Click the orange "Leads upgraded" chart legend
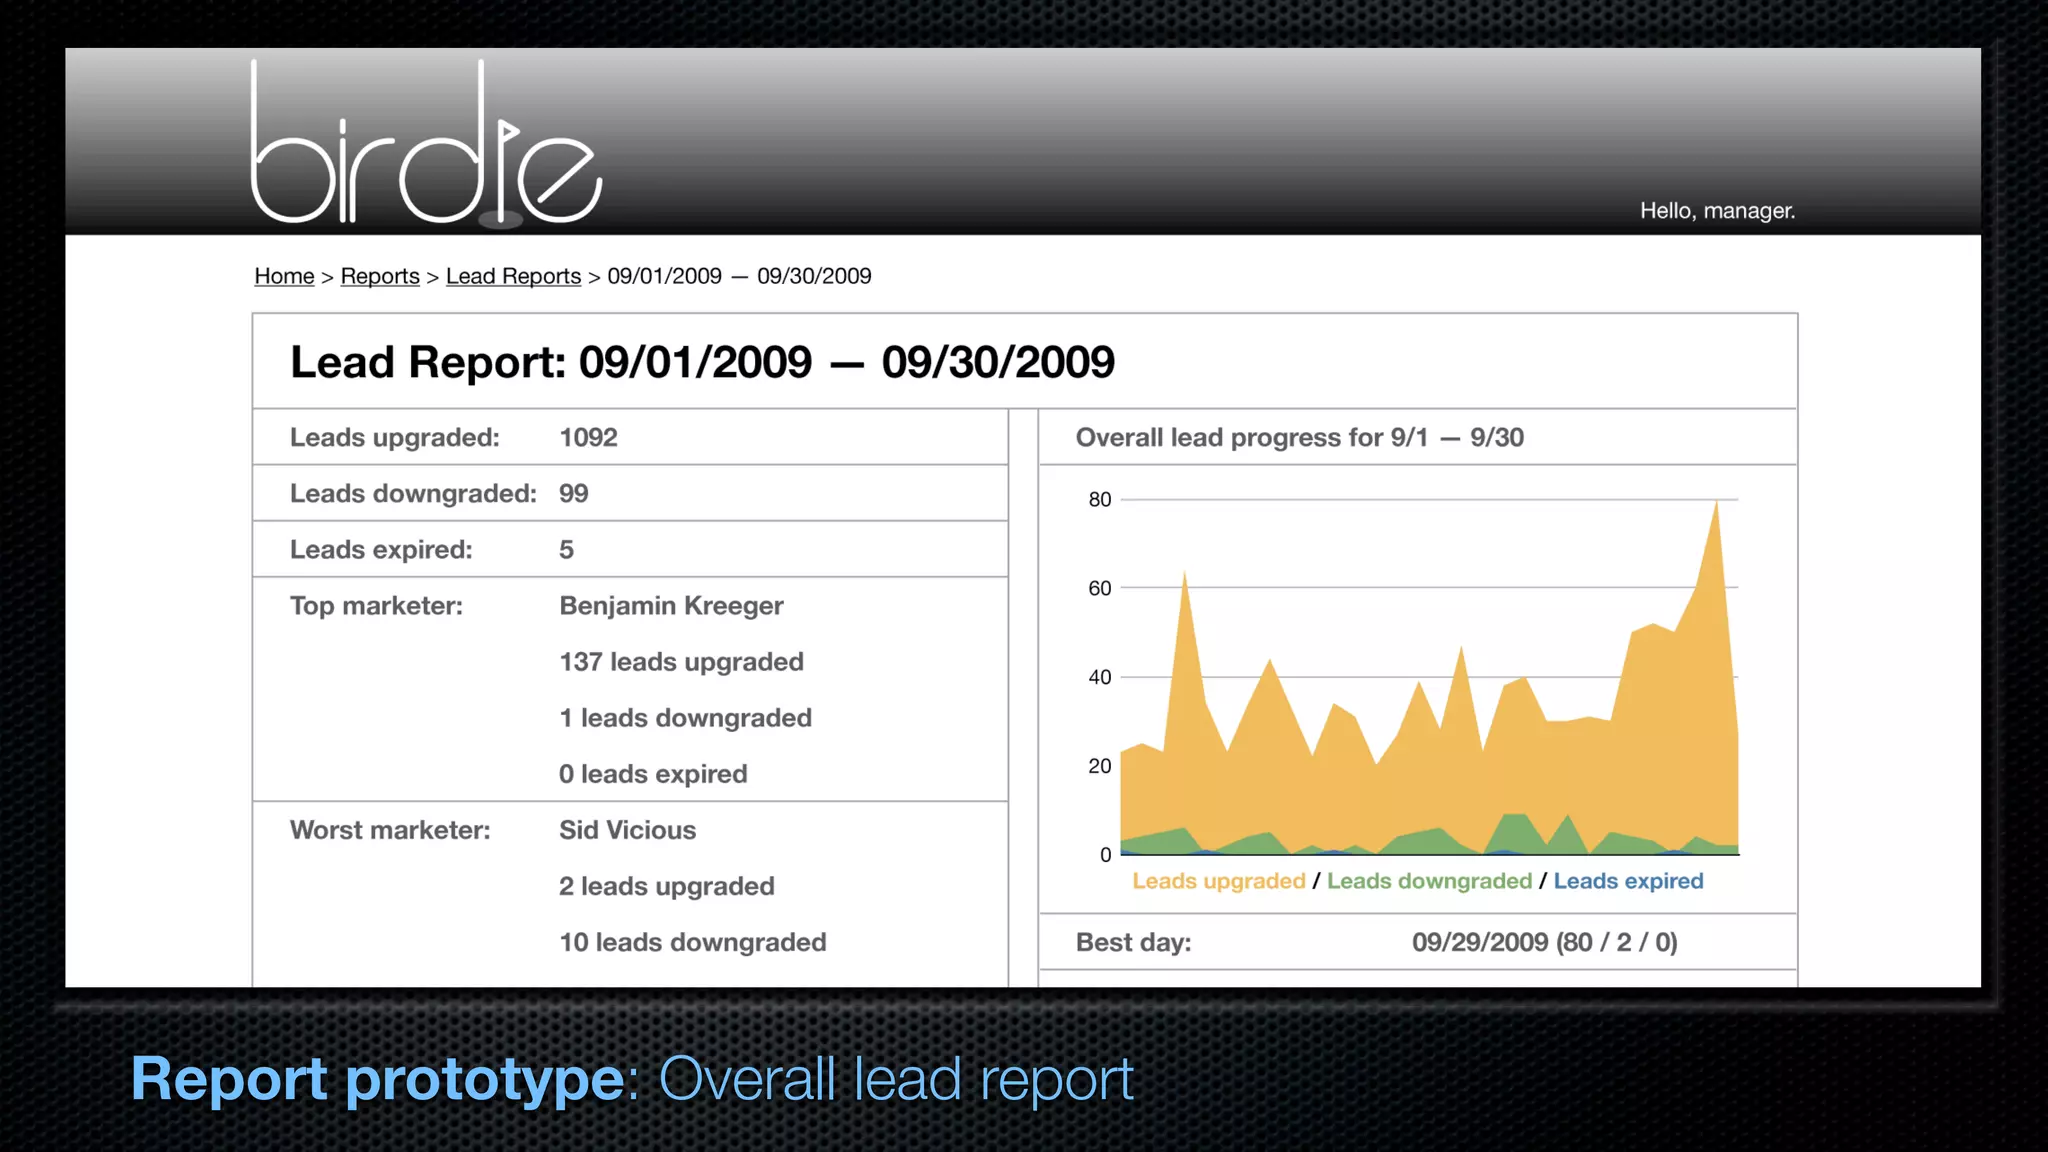Viewport: 2048px width, 1152px height. point(1218,881)
